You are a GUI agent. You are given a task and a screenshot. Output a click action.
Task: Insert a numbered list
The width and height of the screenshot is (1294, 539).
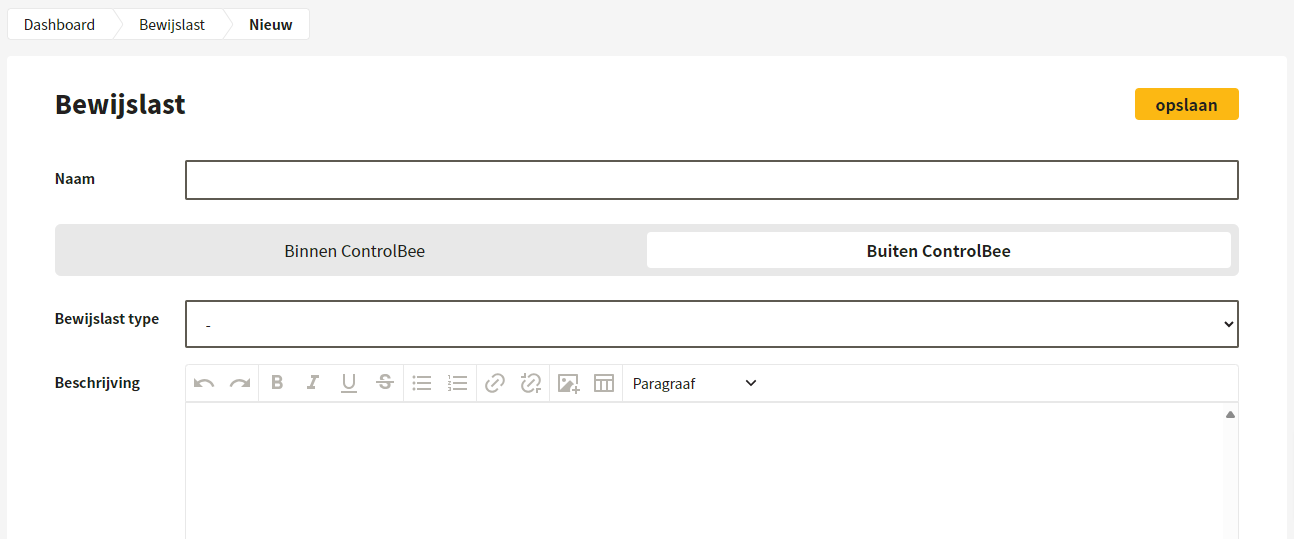tap(458, 383)
